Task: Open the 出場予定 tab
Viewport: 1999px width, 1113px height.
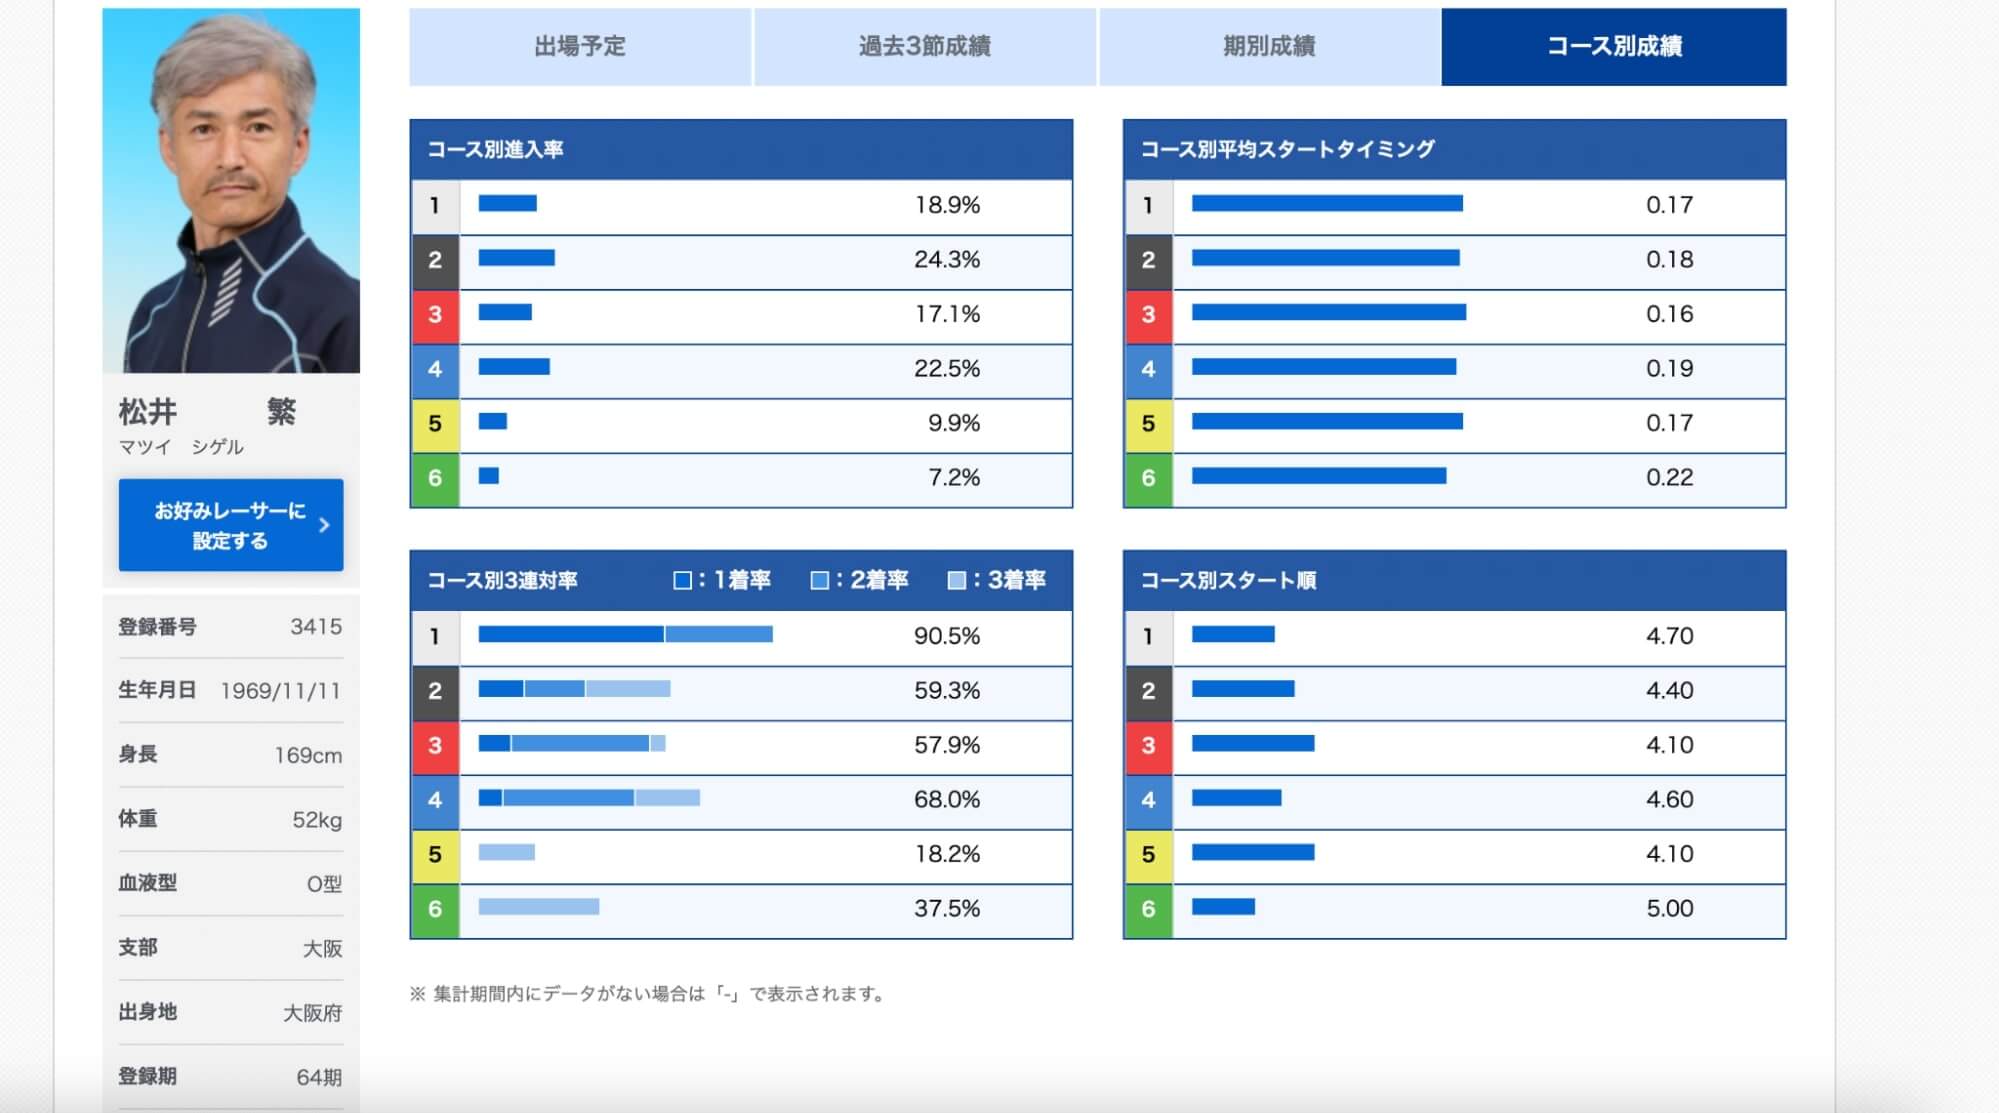Action: [x=580, y=46]
